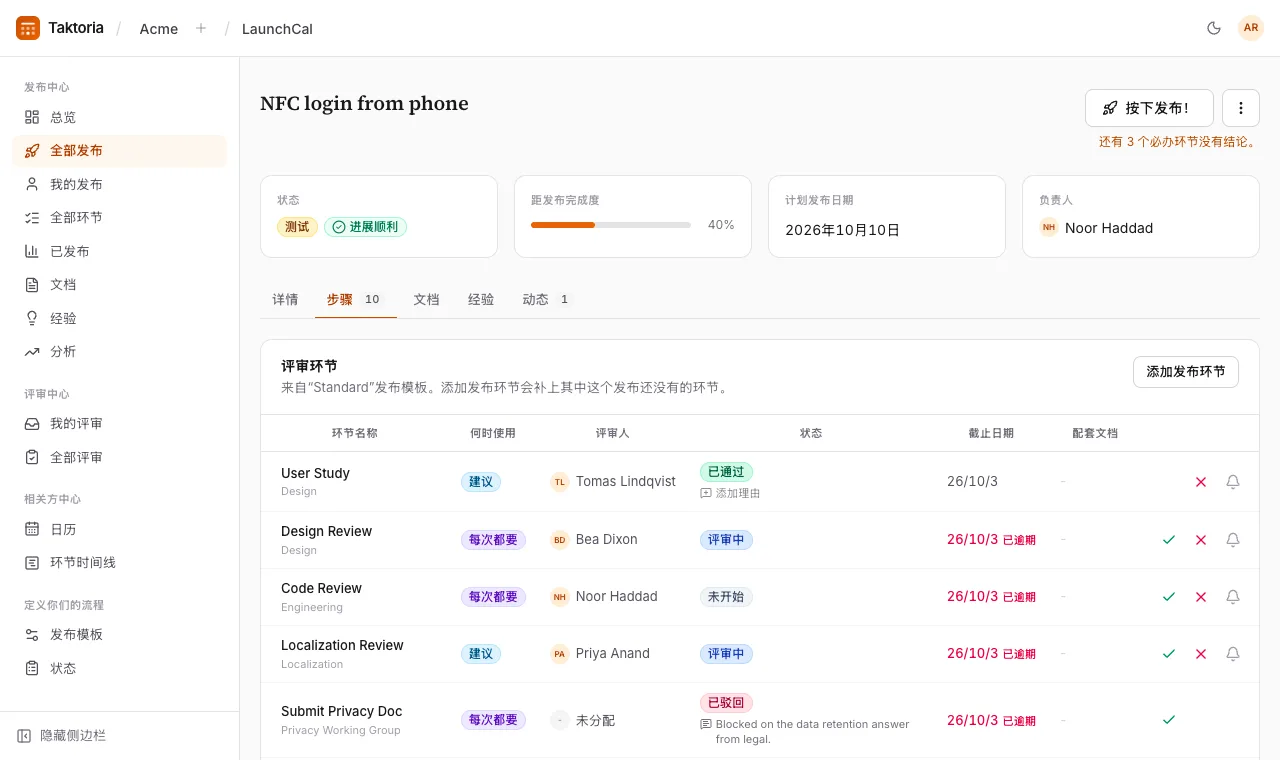Open 总览 in sidebar

(120, 117)
